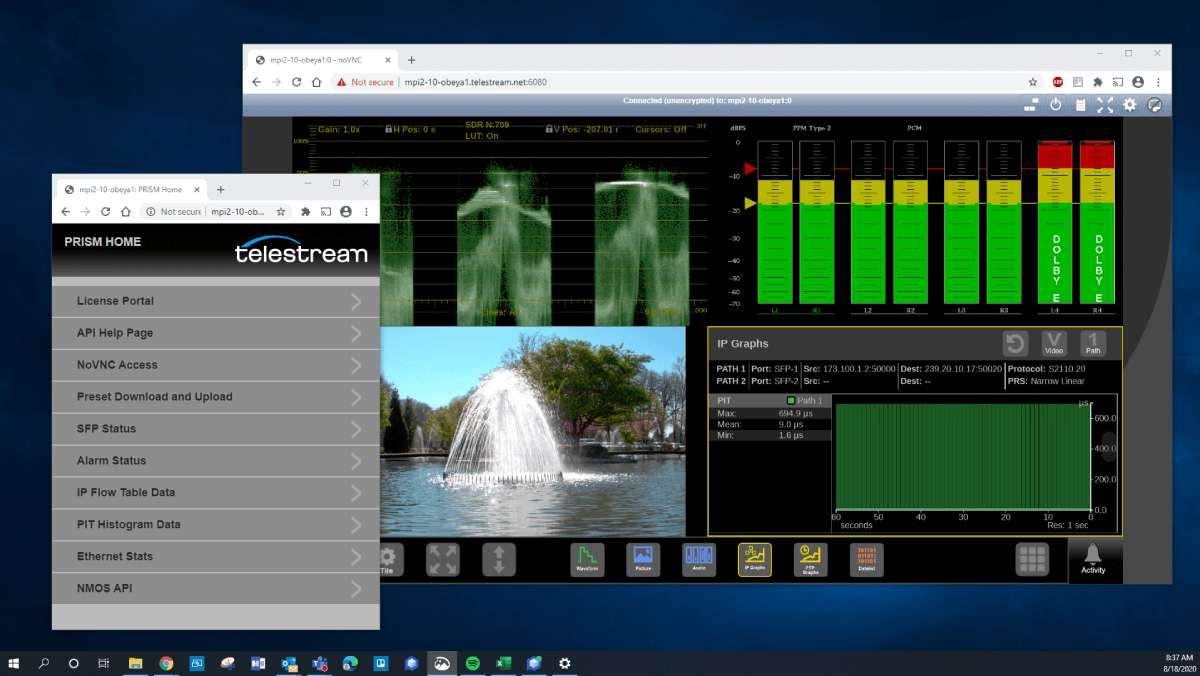
Task: Reset the IP Graphs using the undo icon
Action: coord(1015,344)
